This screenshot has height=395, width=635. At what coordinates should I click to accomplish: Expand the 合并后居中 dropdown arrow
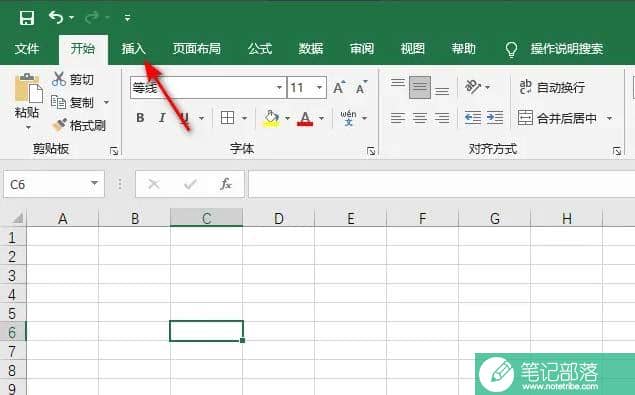click(609, 118)
